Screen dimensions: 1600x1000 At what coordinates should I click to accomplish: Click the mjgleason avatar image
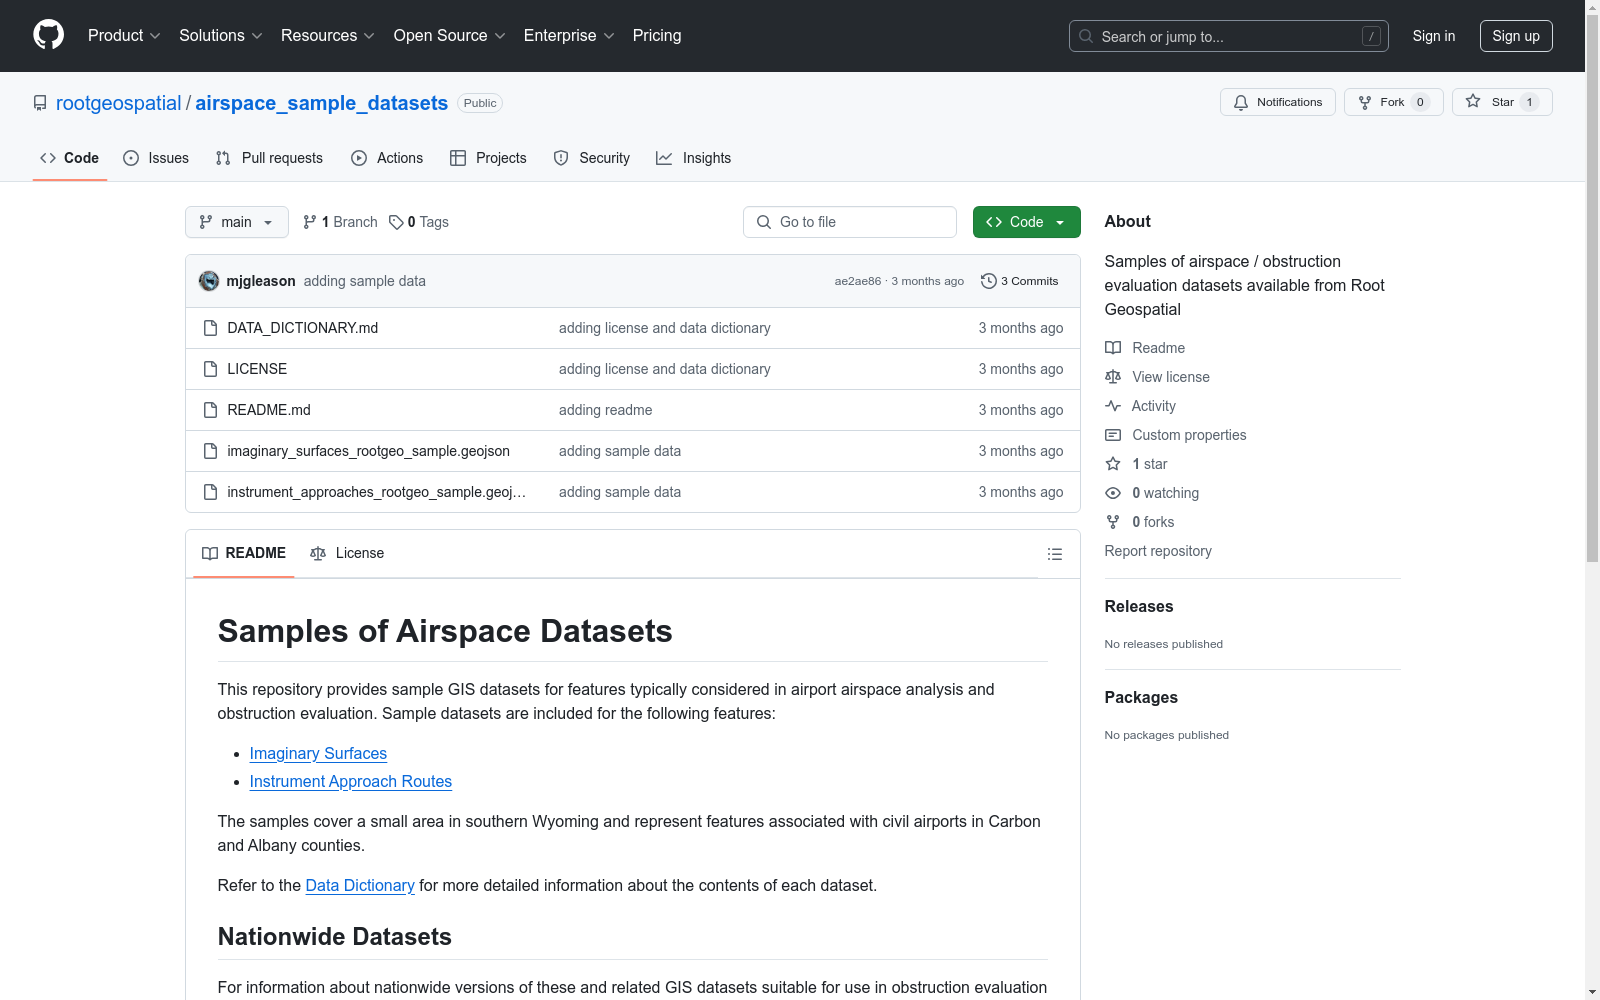coord(209,281)
